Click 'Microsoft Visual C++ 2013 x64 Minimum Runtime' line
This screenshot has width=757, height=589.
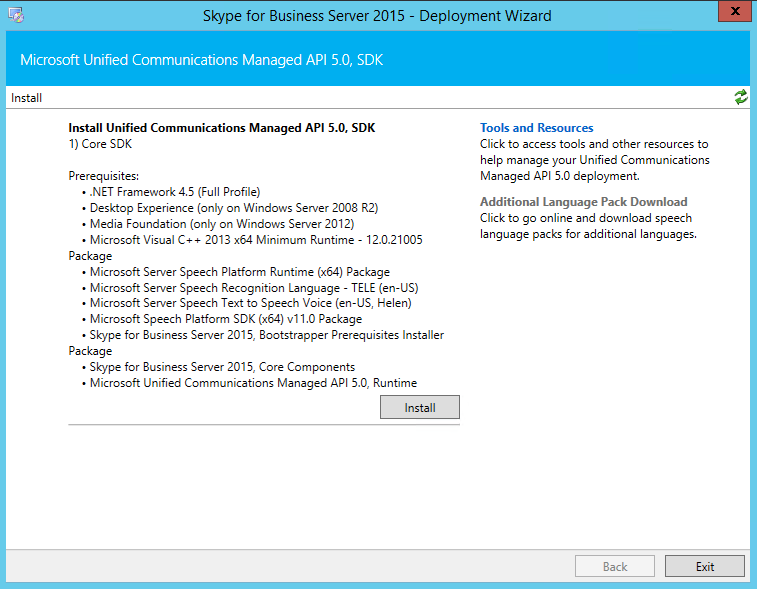coord(256,240)
